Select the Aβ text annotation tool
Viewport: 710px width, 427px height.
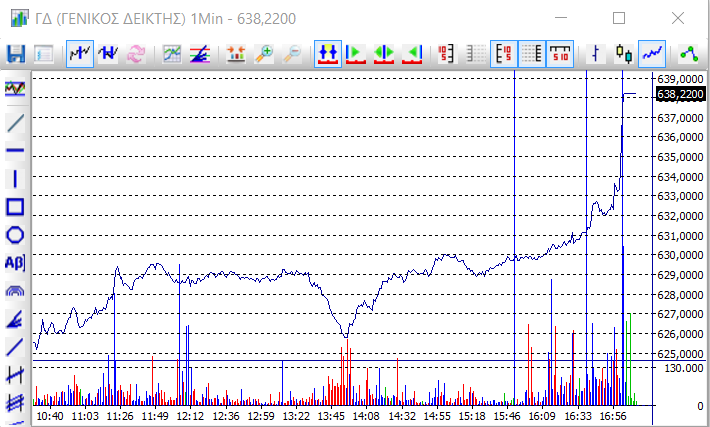[15, 263]
